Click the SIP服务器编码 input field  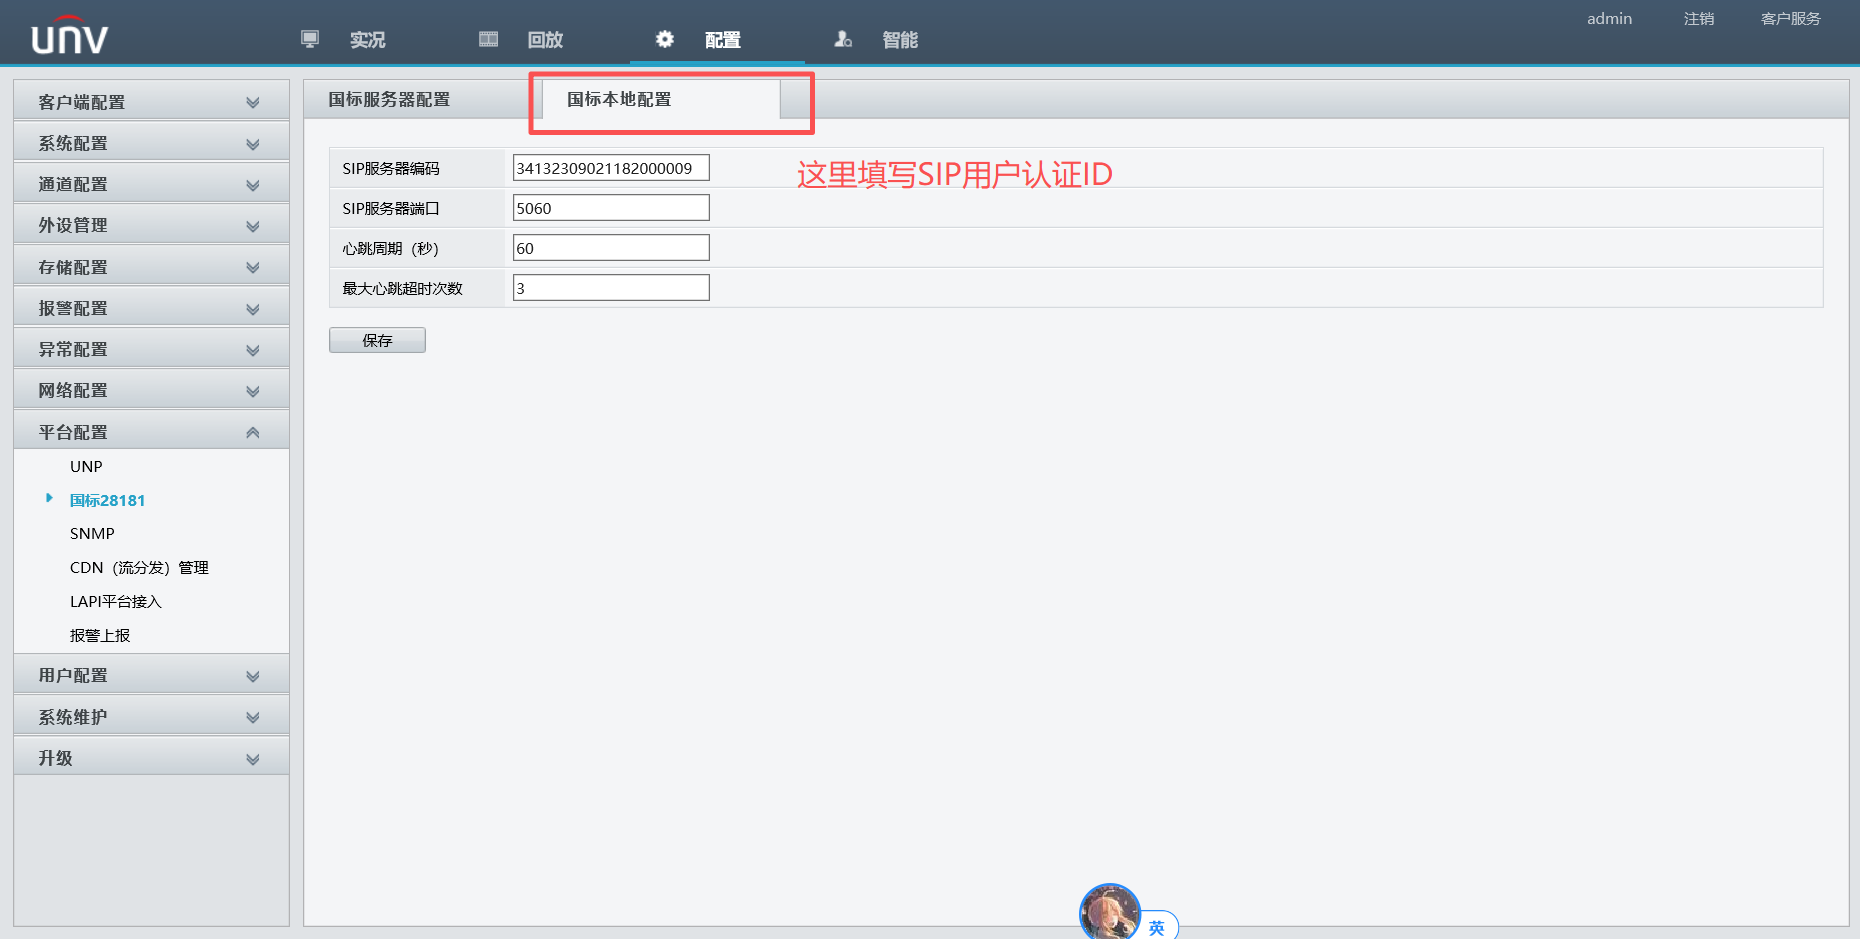[x=610, y=168]
